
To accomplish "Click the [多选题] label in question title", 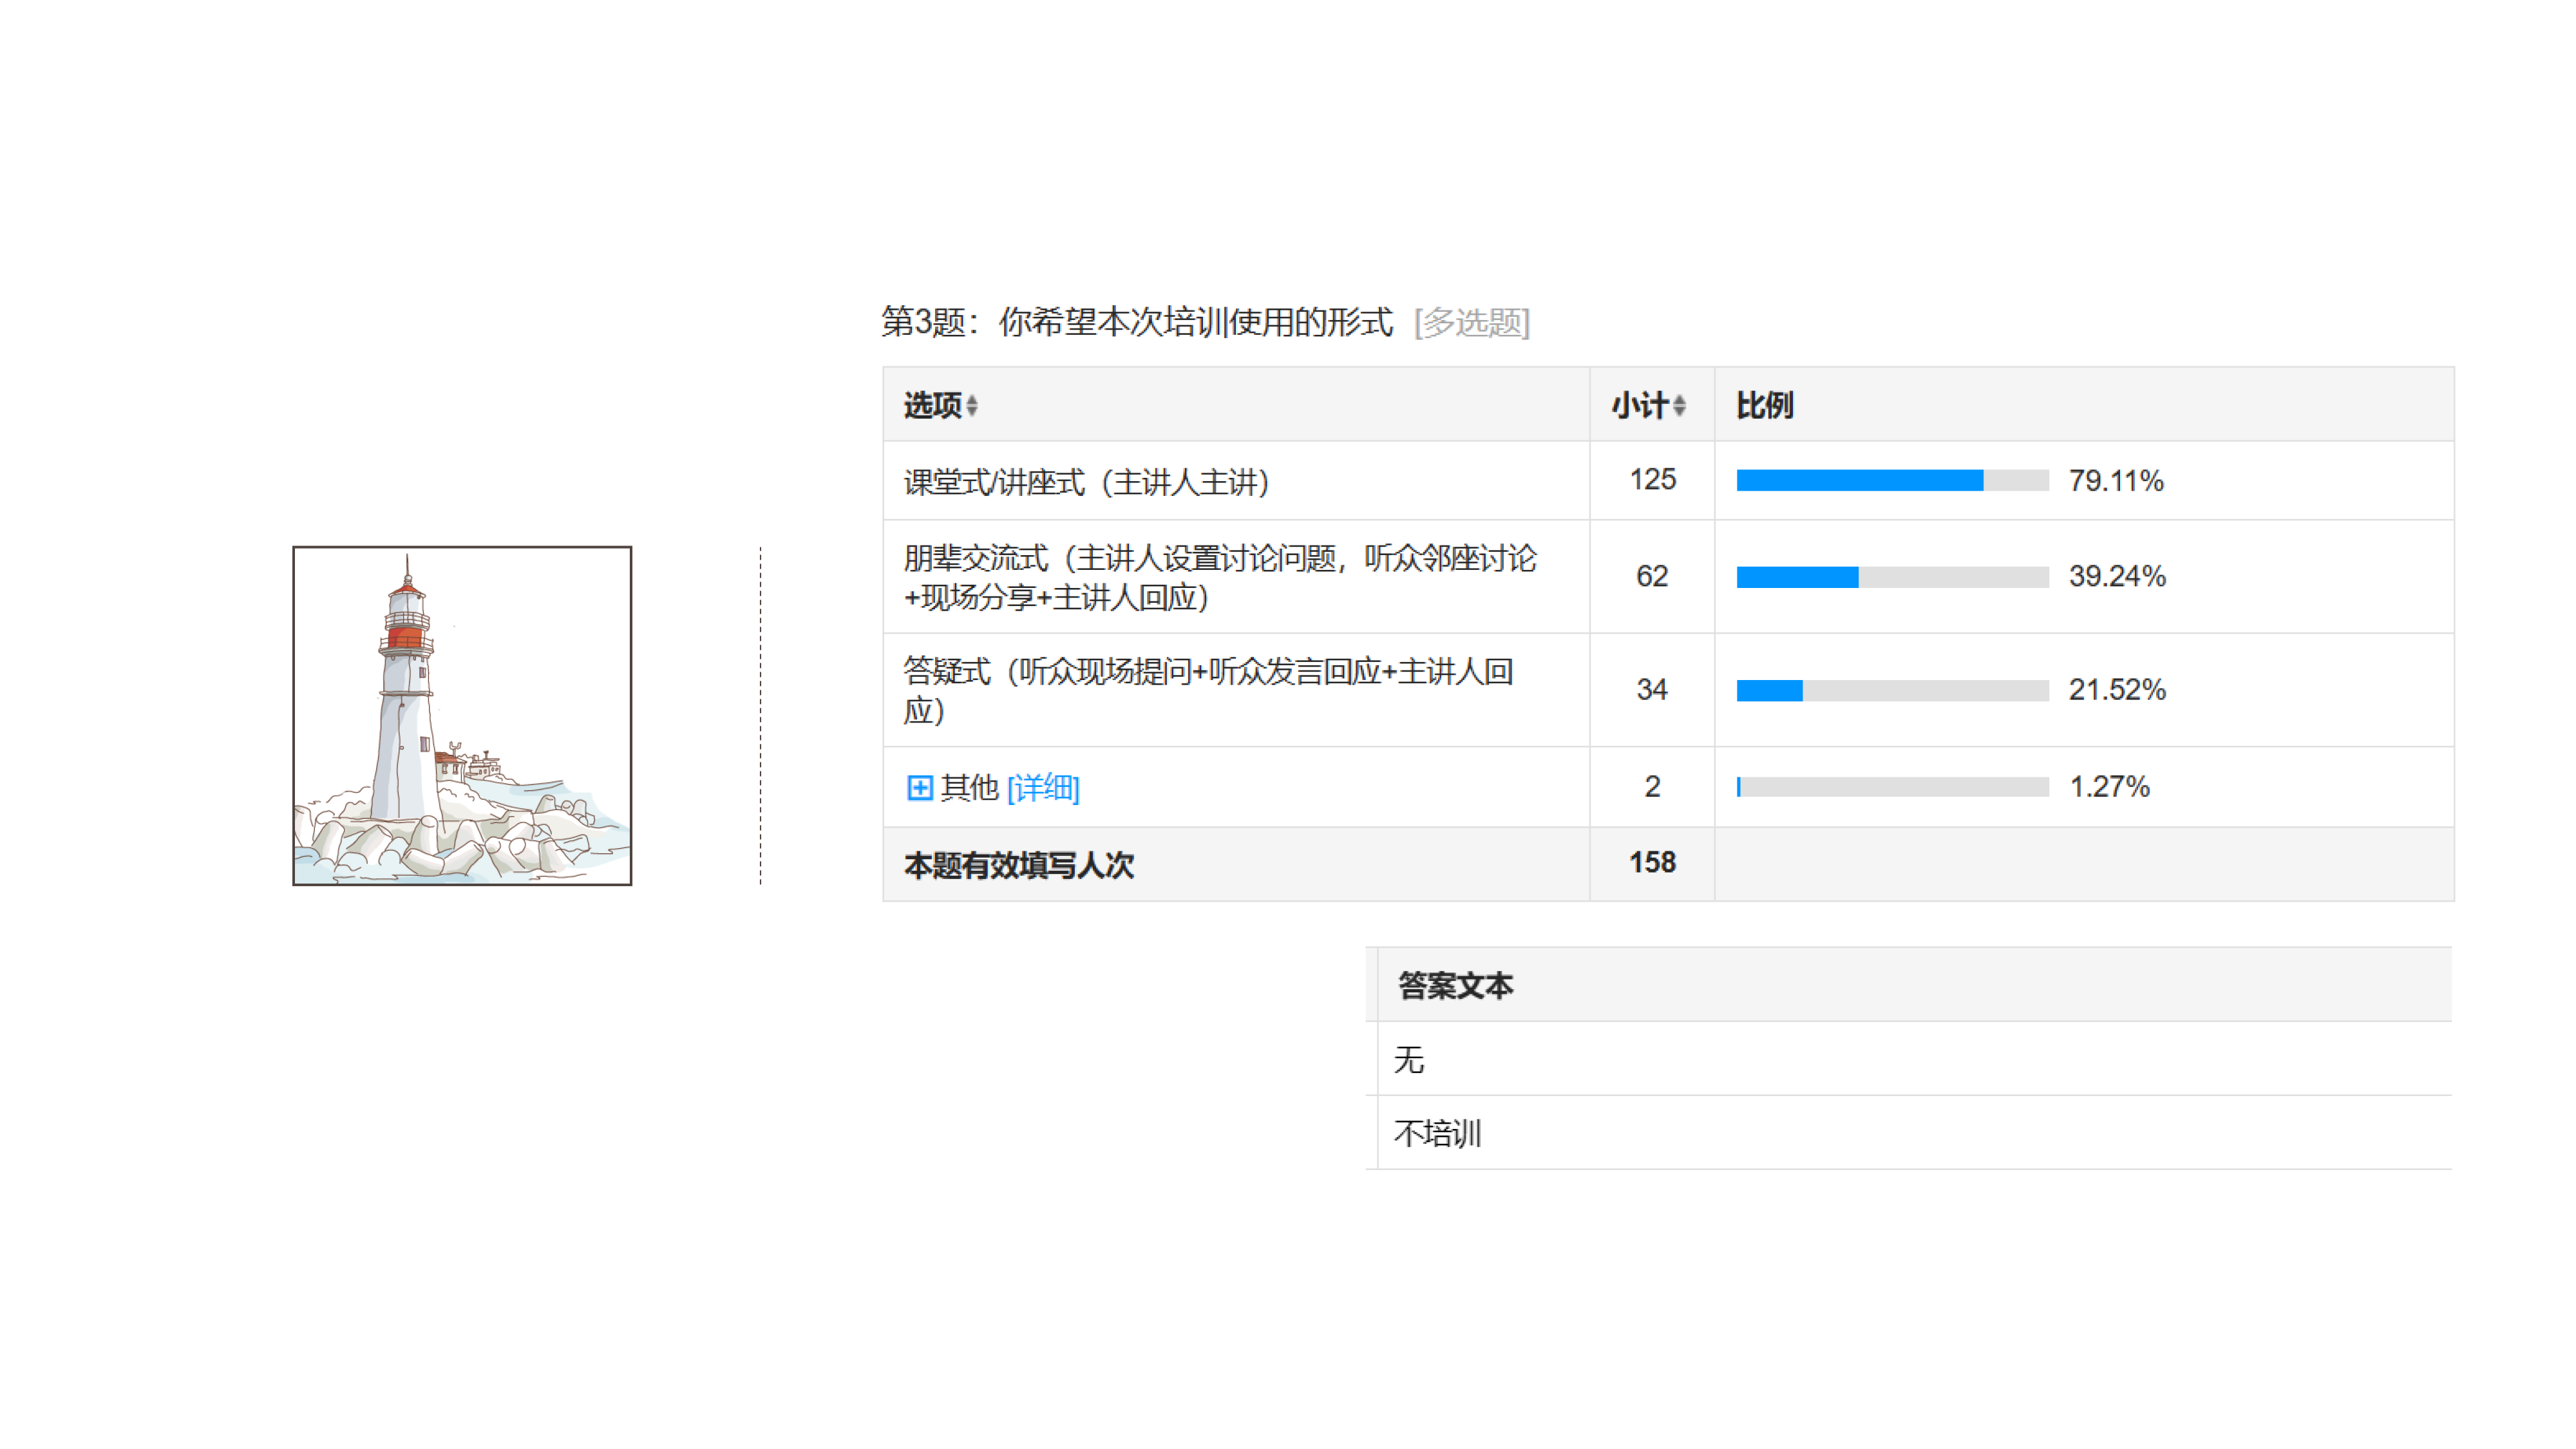I will coord(1471,323).
